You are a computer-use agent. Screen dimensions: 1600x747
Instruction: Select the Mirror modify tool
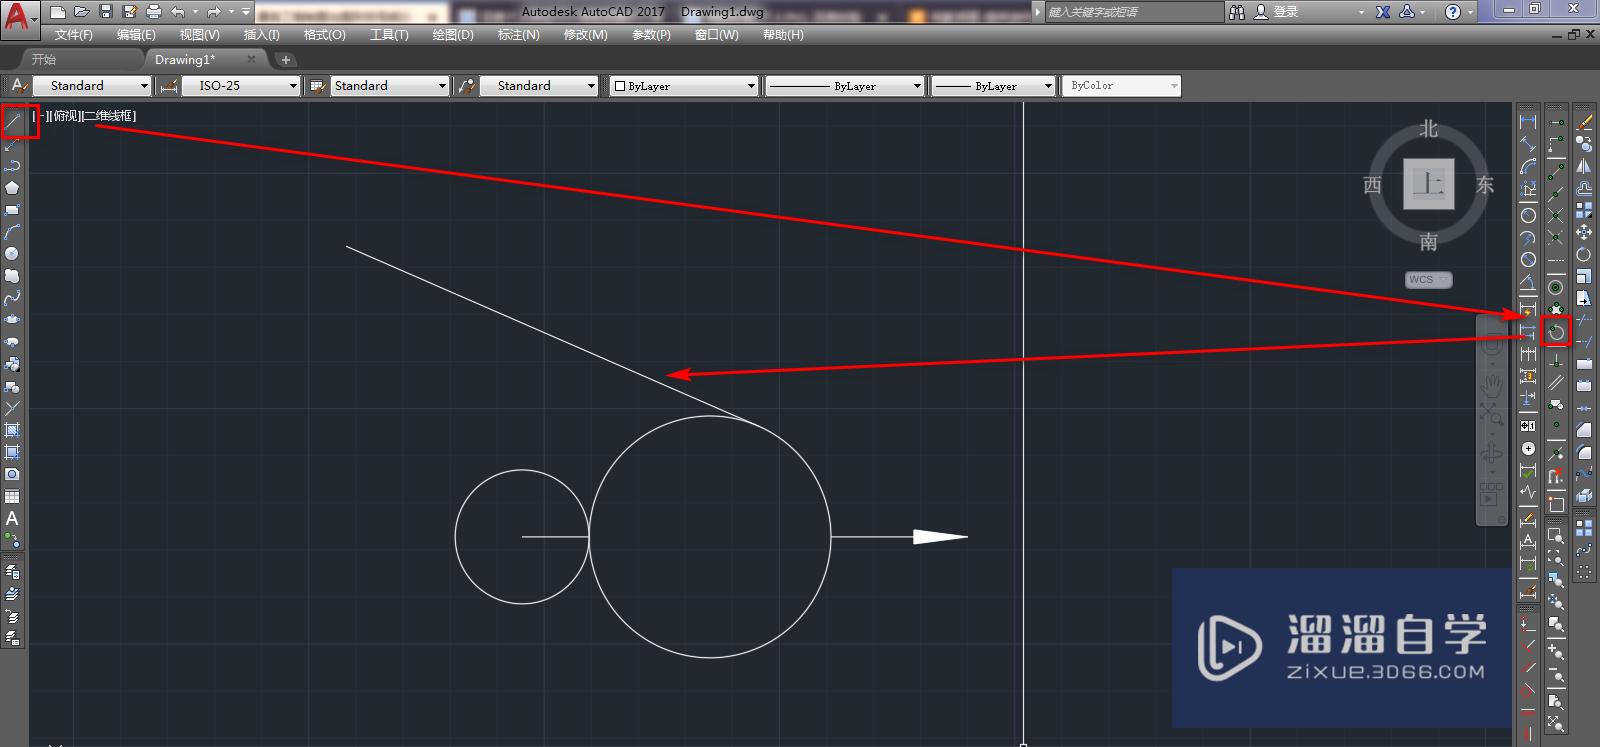point(1584,167)
